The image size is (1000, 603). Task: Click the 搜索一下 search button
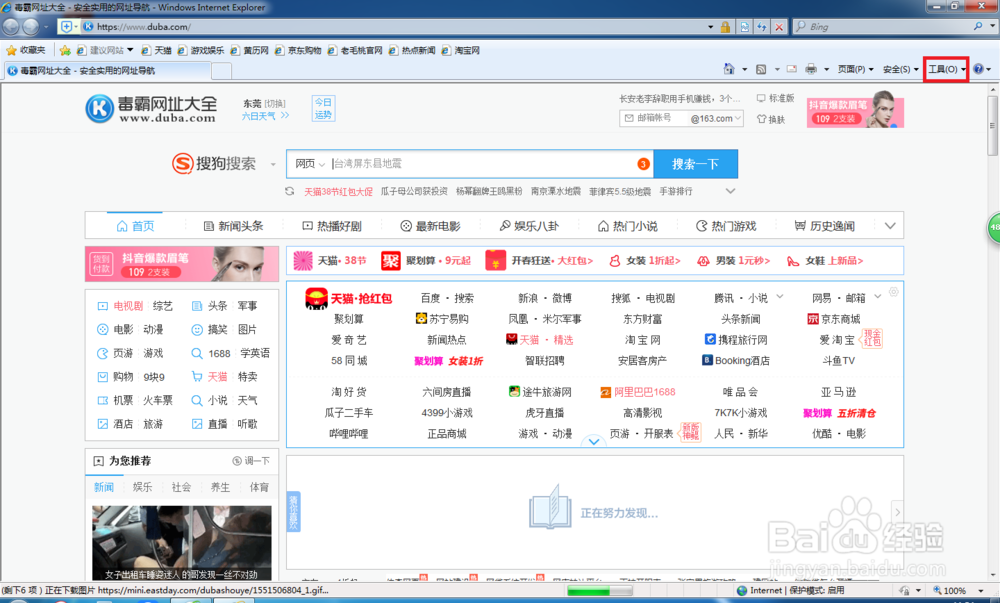tap(695, 163)
